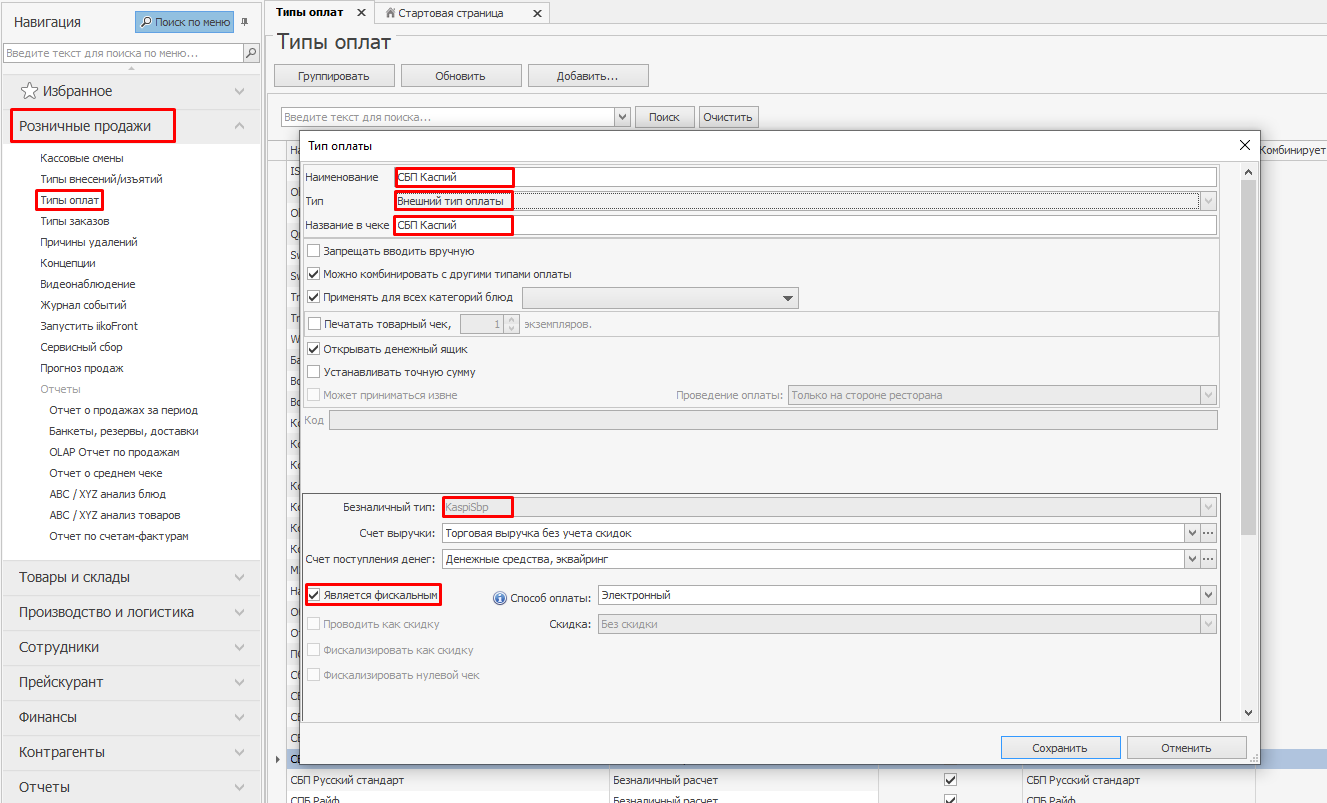Image resolution: width=1327 pixels, height=803 pixels.
Task: Click the magnifier icon beside the menu search field
Action: 252,53
